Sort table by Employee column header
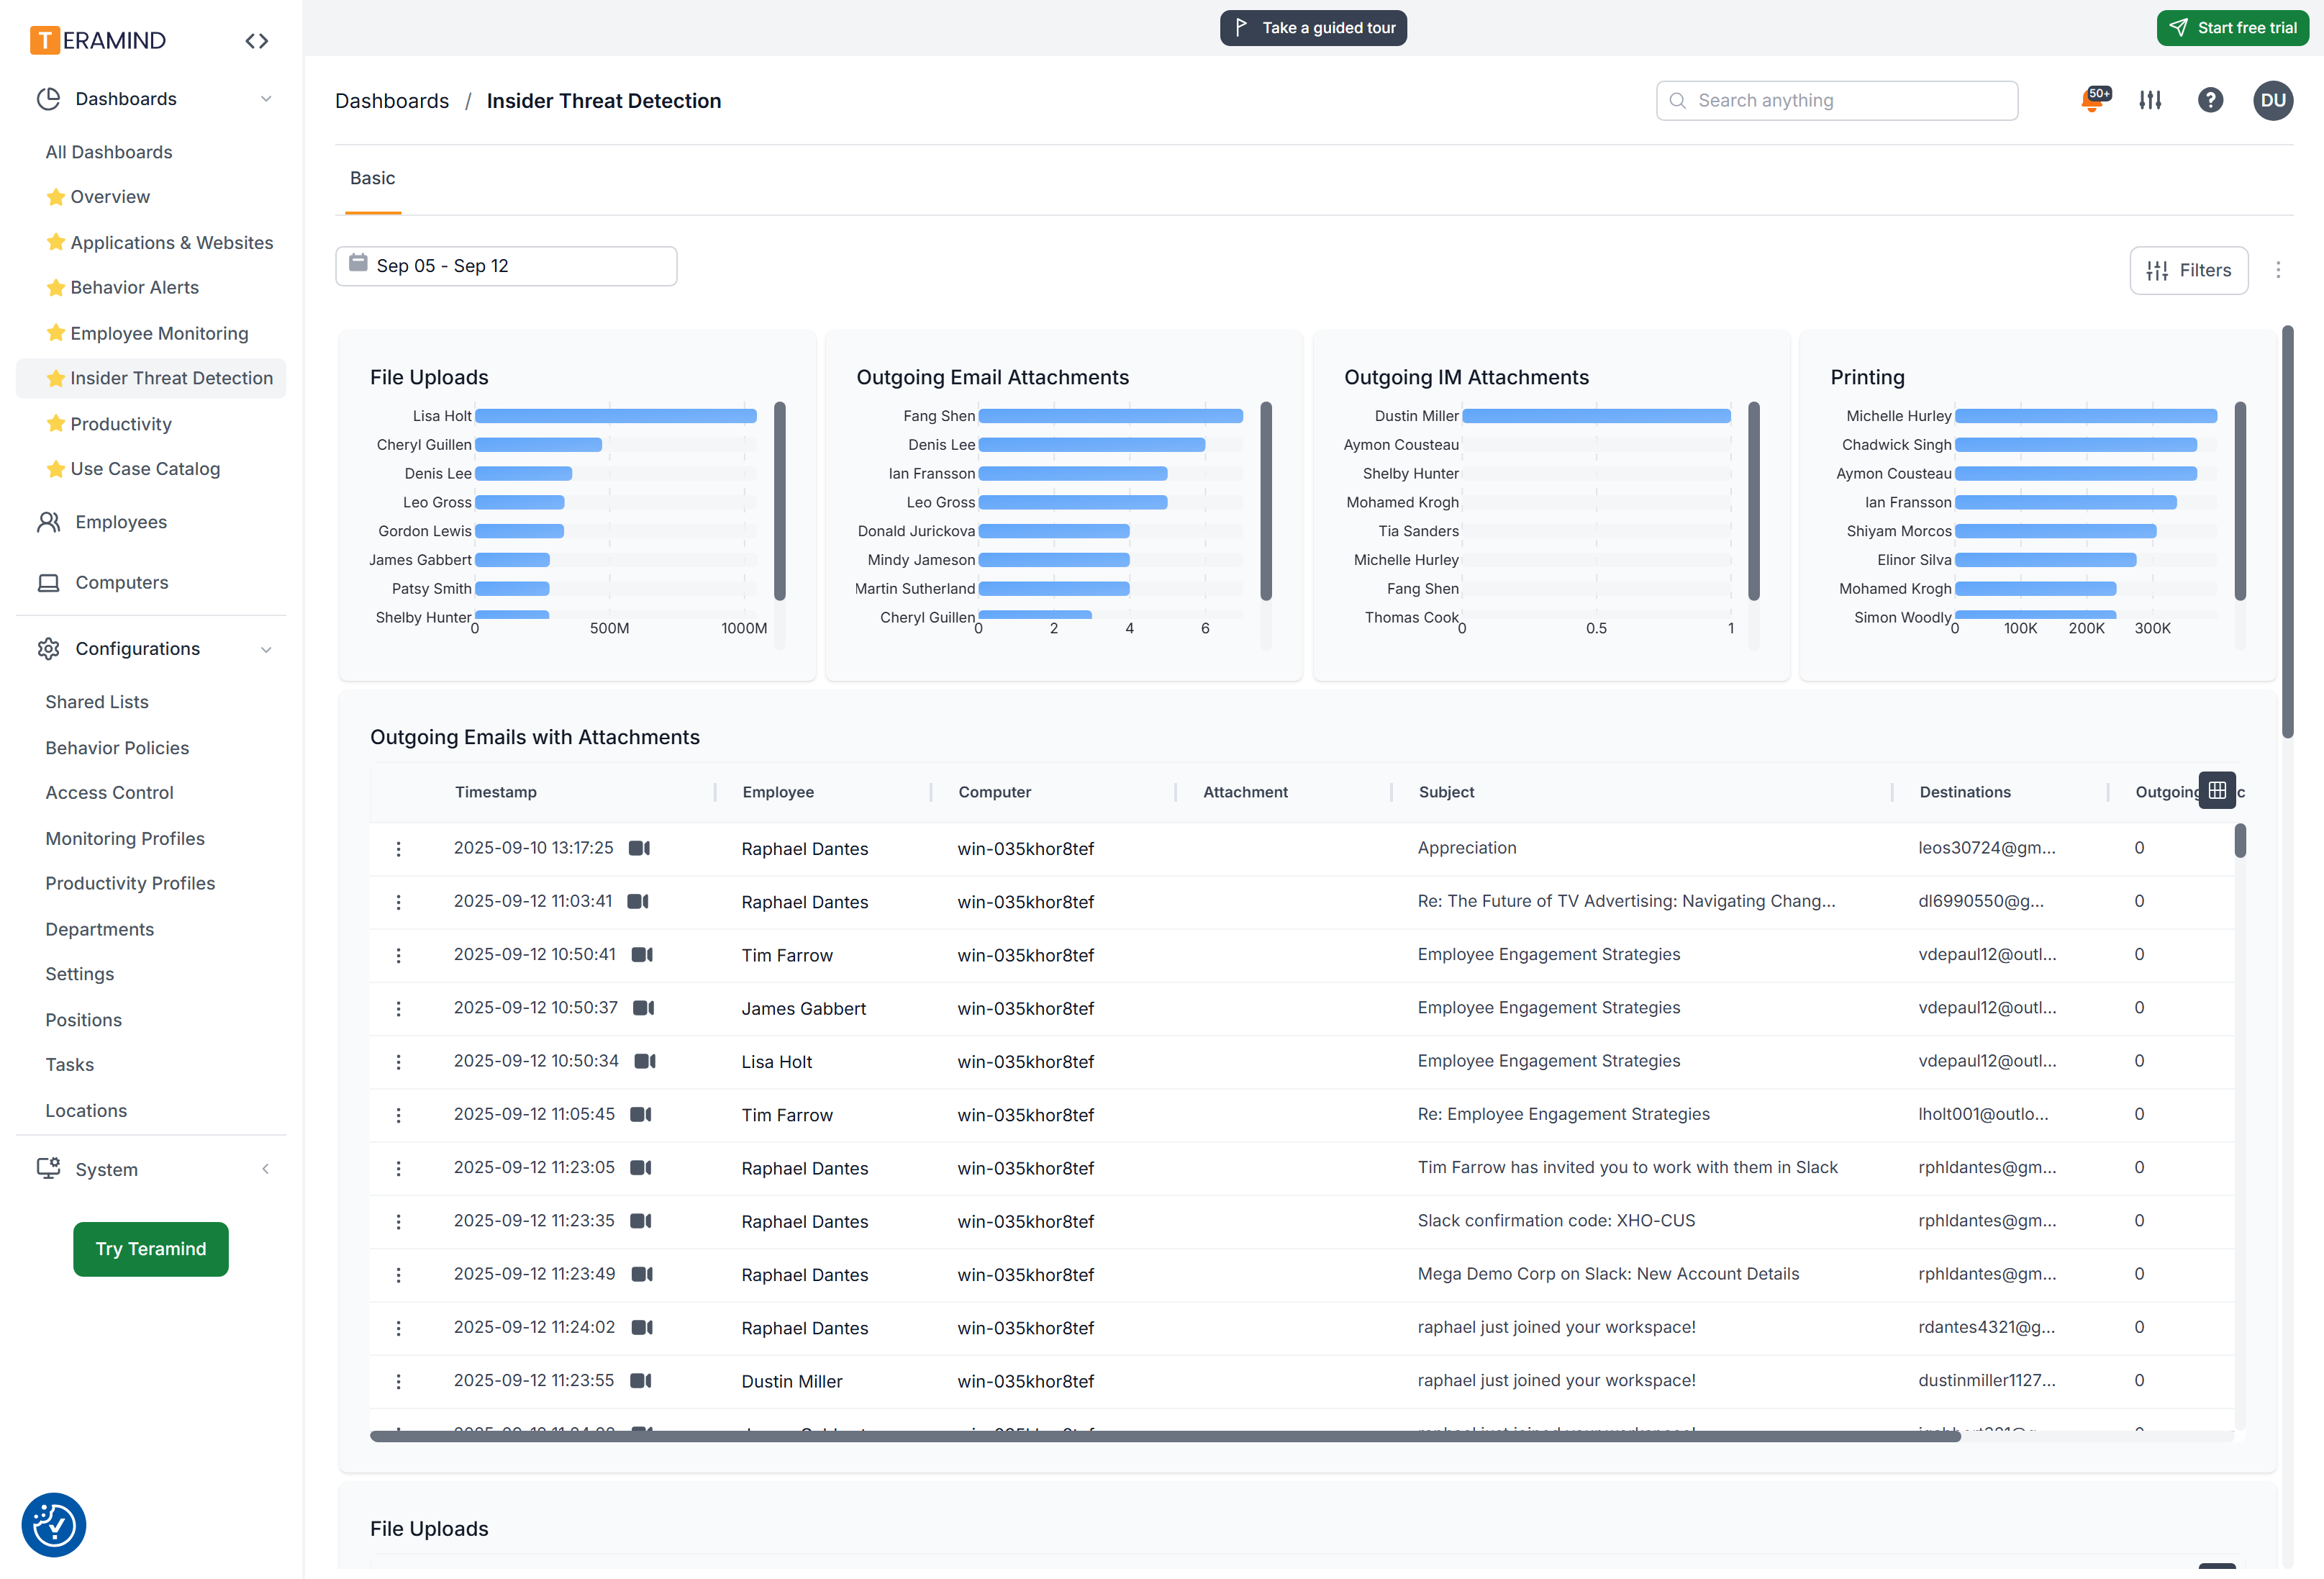 pos(778,792)
